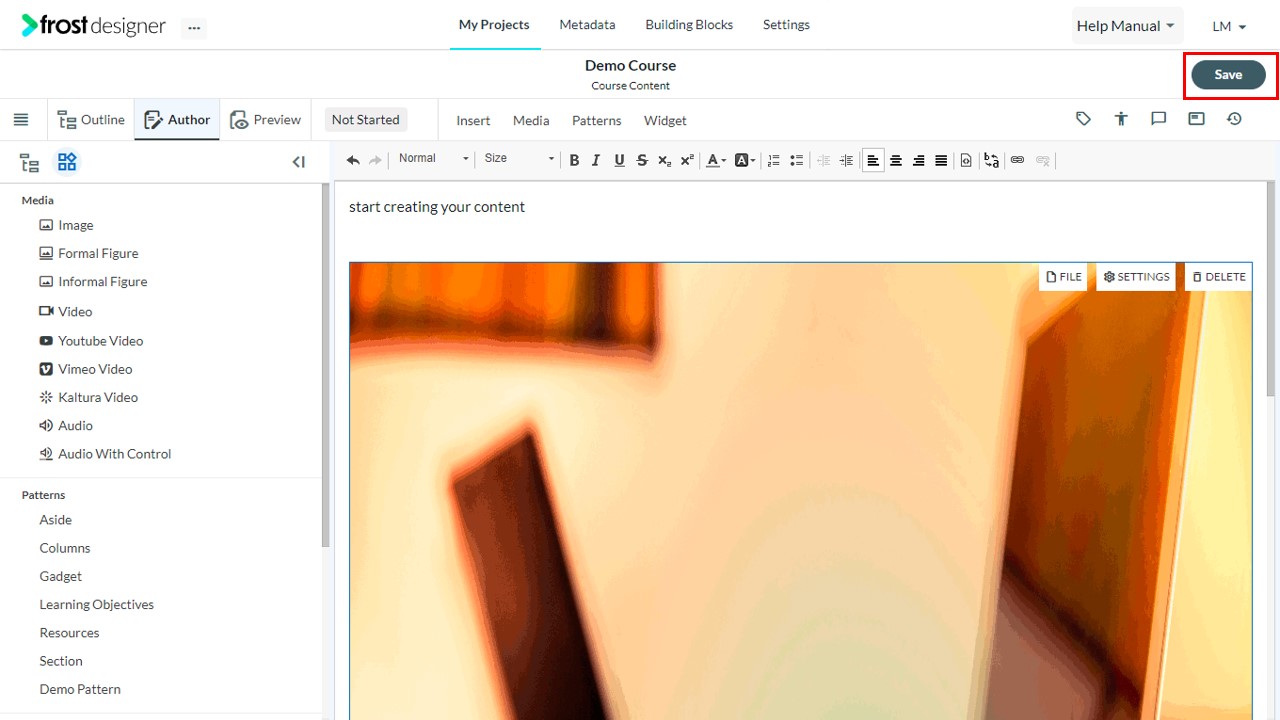The height and width of the screenshot is (720, 1280).
Task: Select the building blocks grid icon
Action: [x=66, y=162]
